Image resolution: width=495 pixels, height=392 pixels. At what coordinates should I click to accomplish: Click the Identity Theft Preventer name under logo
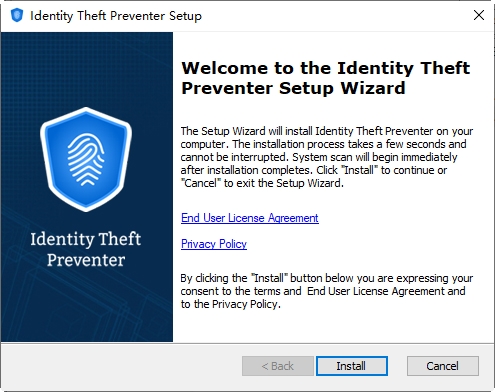pos(86,249)
